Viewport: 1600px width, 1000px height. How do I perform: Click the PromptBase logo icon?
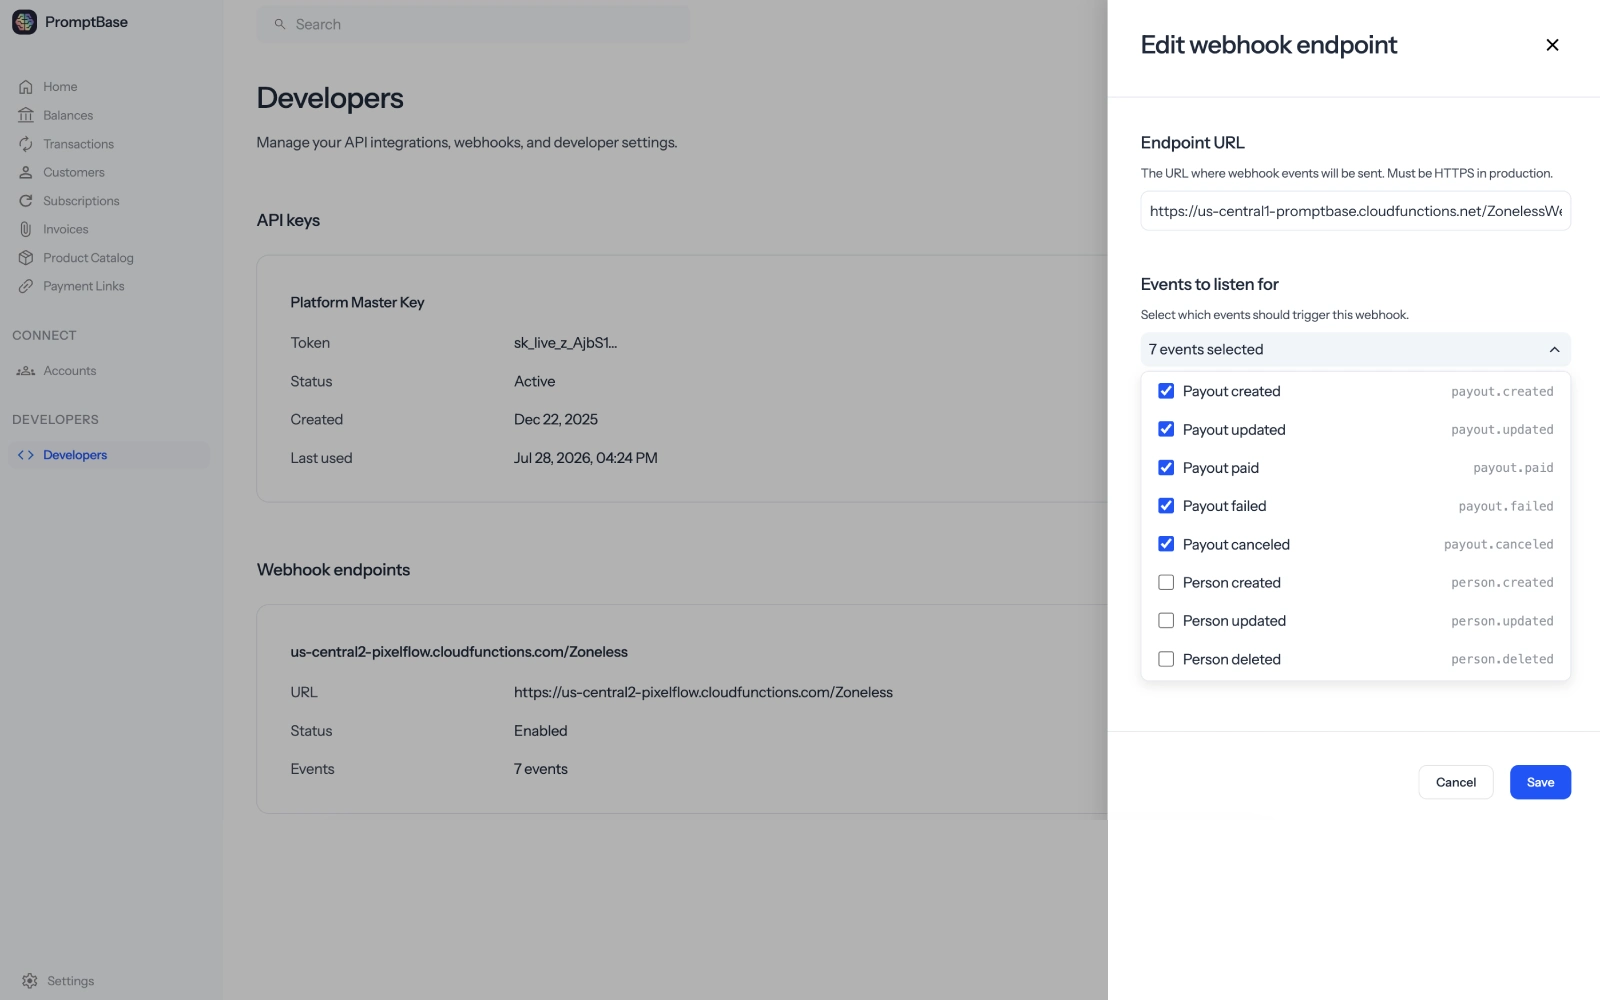point(24,22)
